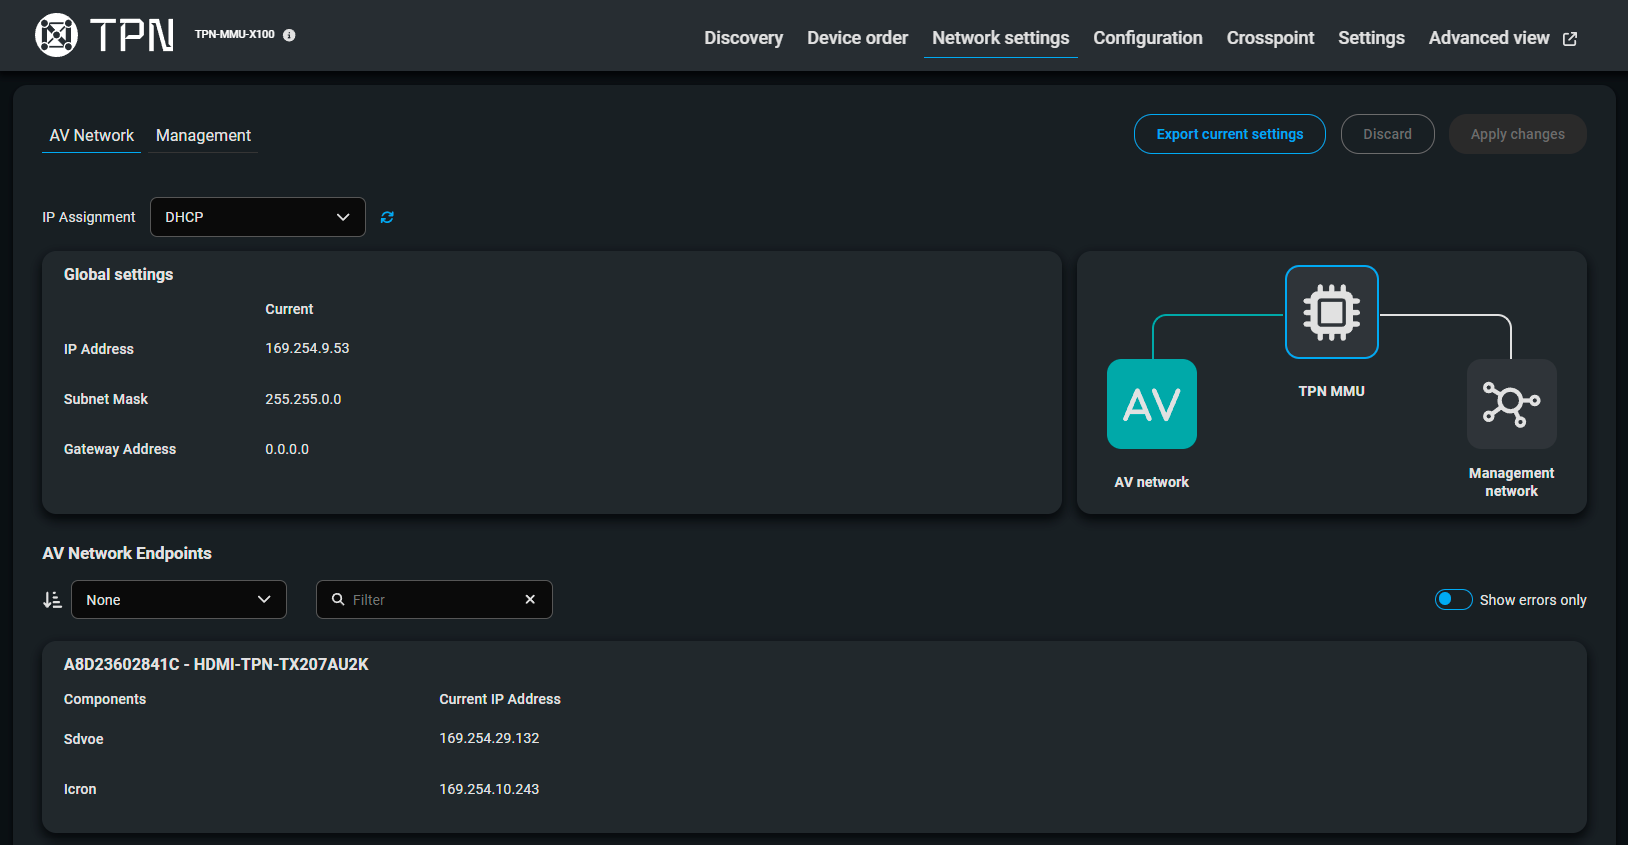Focus the endpoint Filter input field
The height and width of the screenshot is (845, 1628).
[434, 600]
